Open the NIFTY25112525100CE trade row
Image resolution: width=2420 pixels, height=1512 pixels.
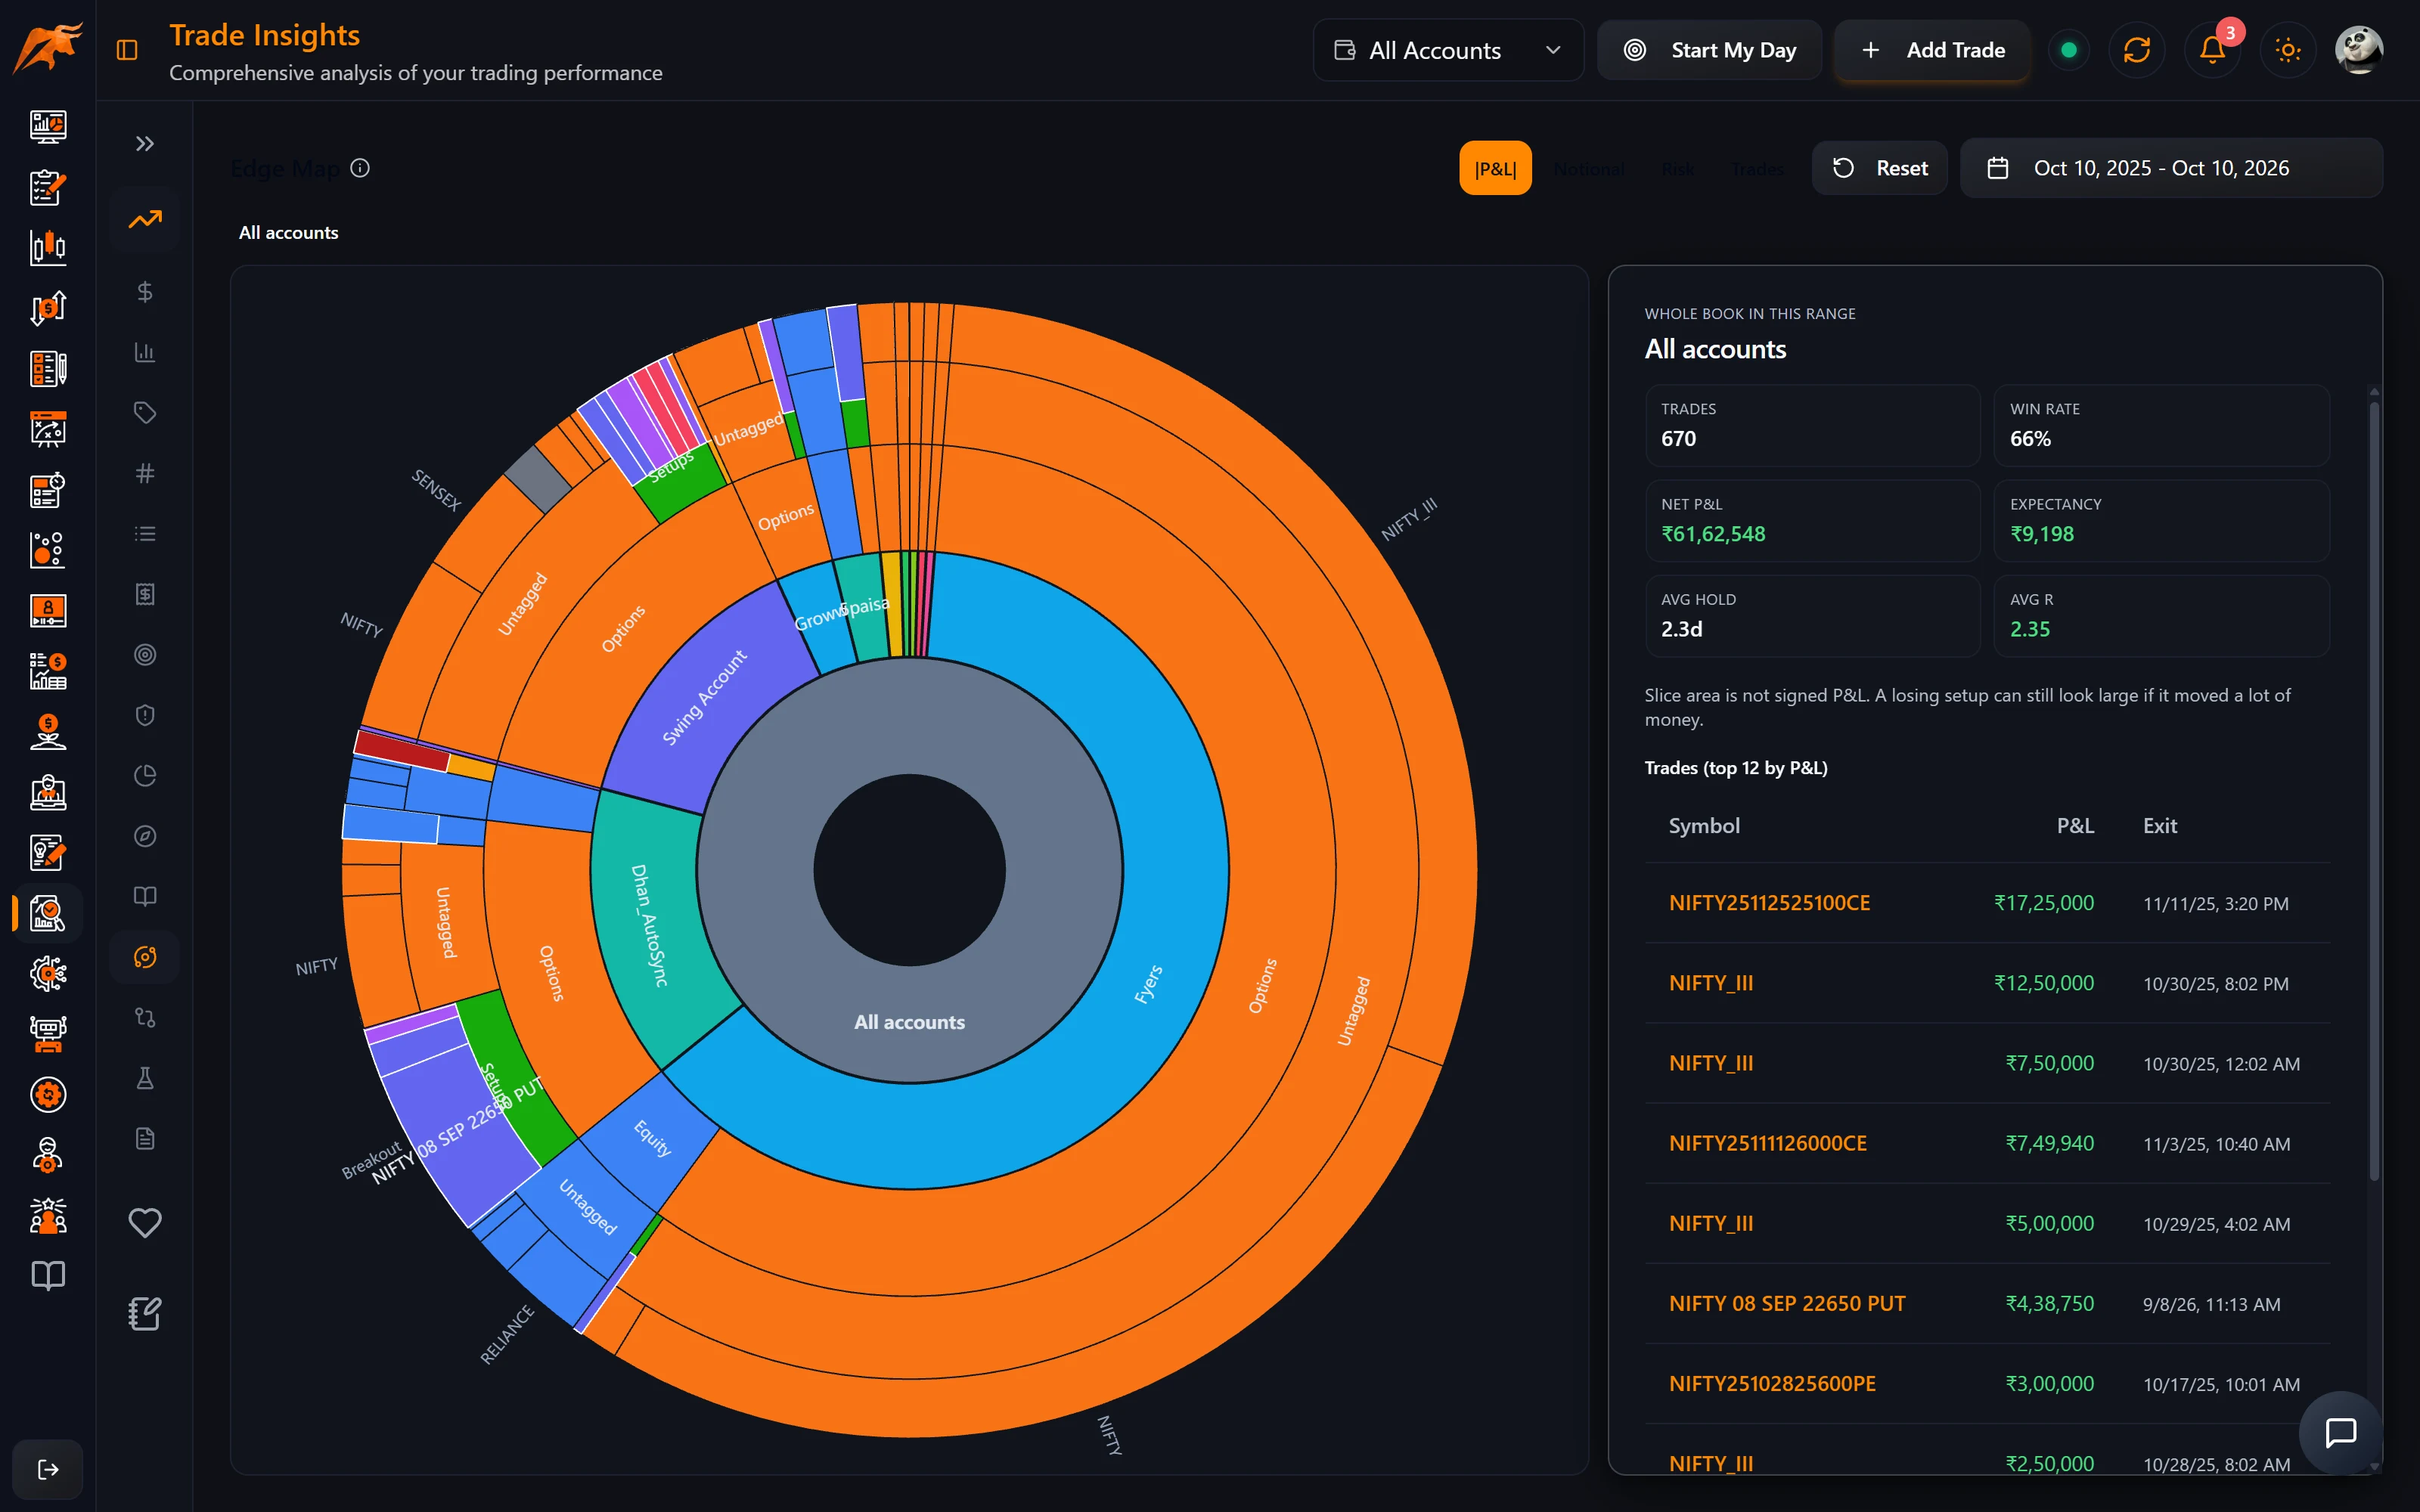[1987, 903]
